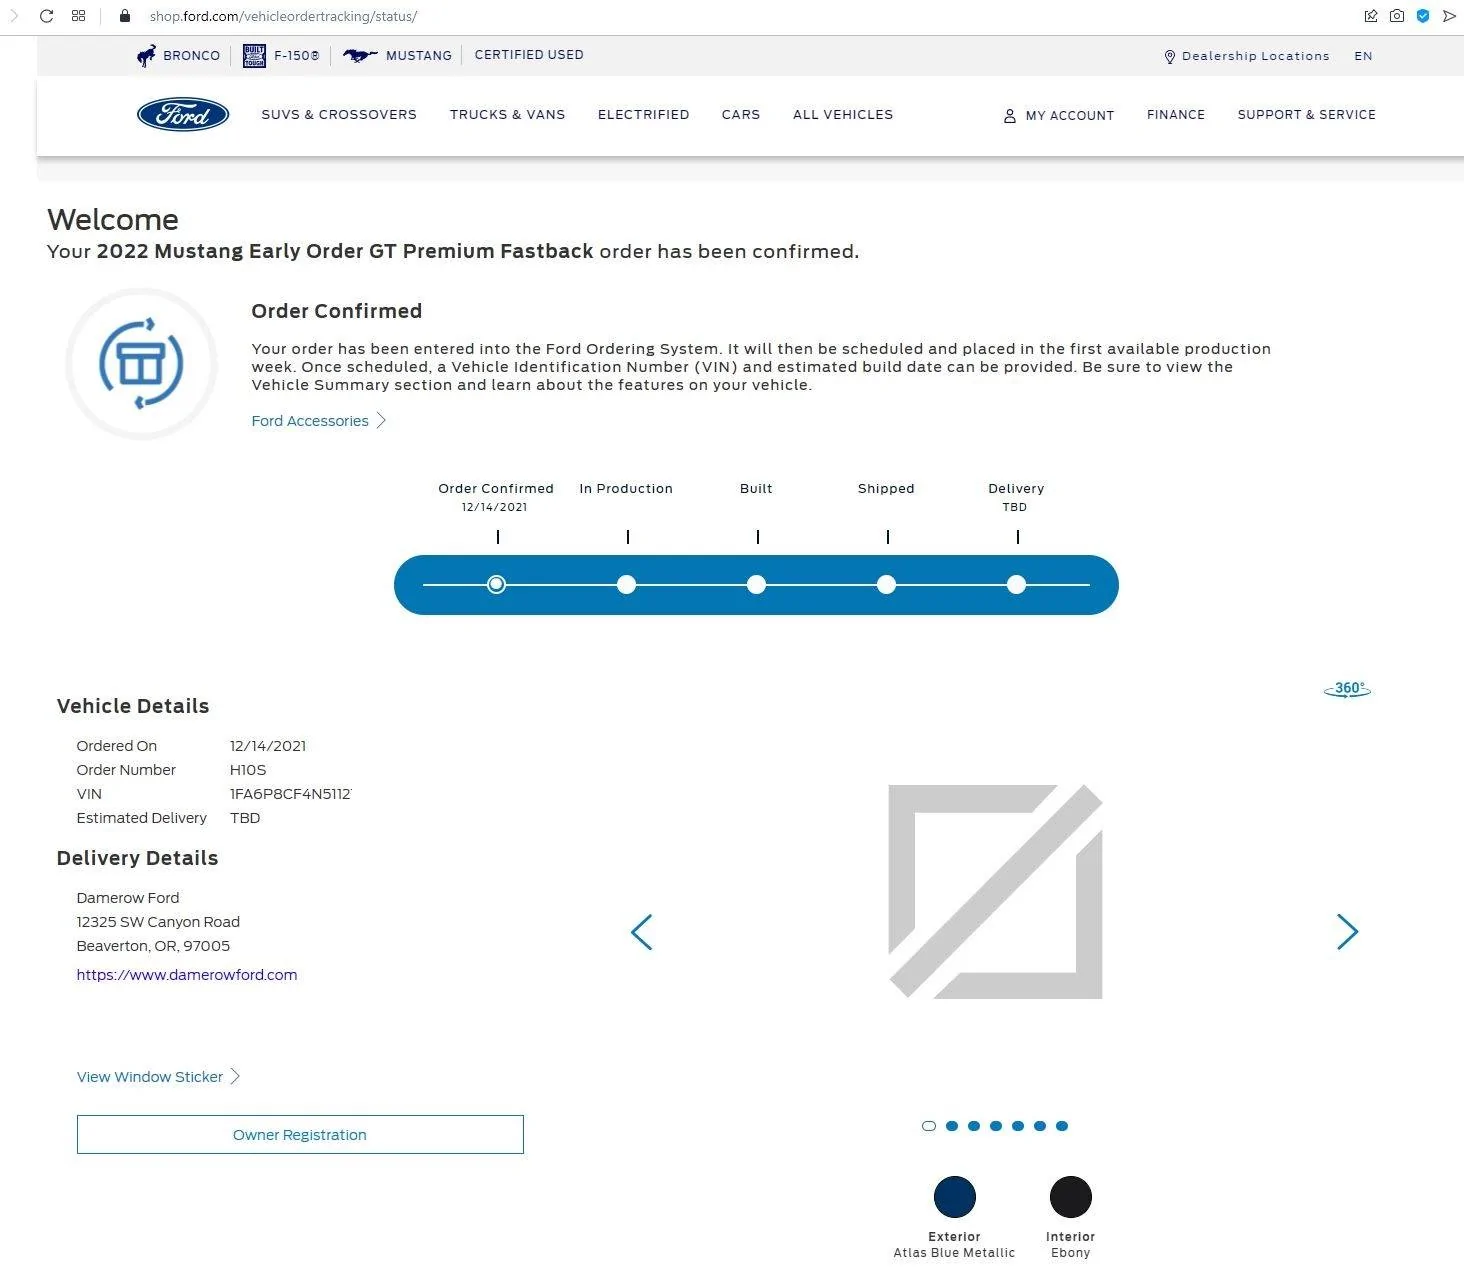The image size is (1464, 1283).
Task: Click the padlock site security icon
Action: [125, 16]
